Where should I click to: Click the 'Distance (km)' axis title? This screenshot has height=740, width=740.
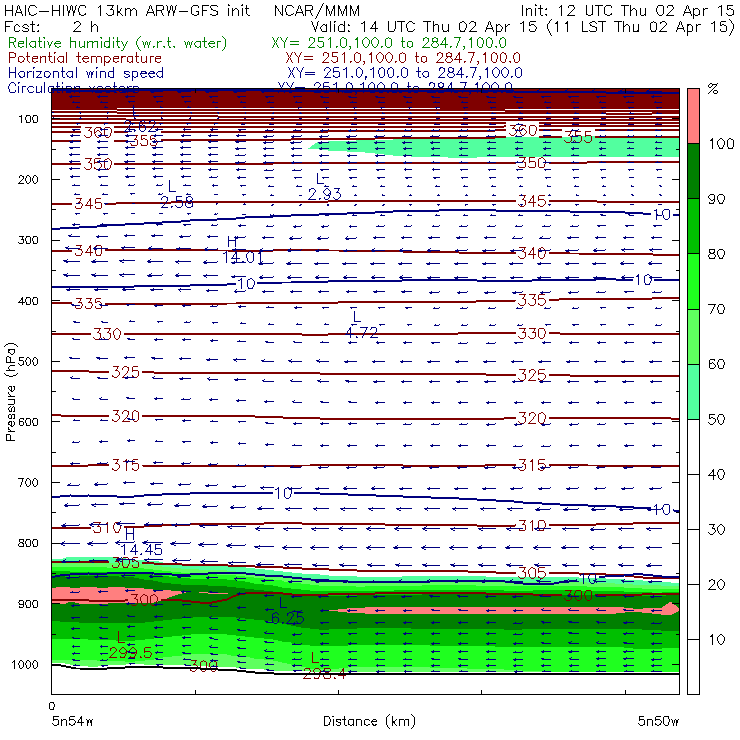pyautogui.click(x=369, y=721)
